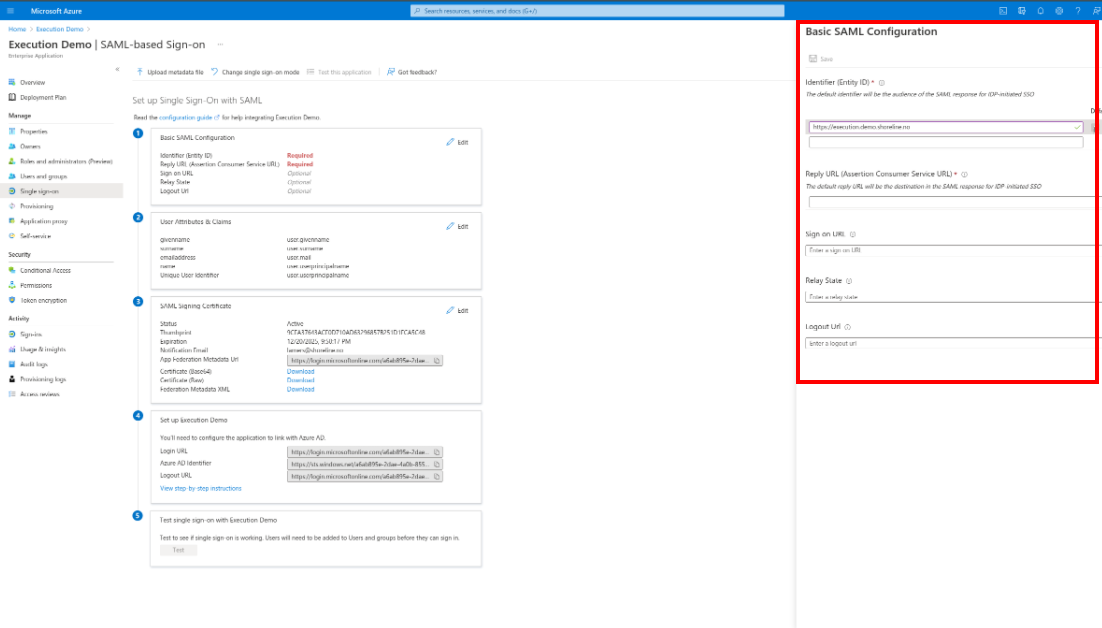The height and width of the screenshot is (628, 1102).
Task: Select the Single sign-on sidebar item
Action: [61, 191]
